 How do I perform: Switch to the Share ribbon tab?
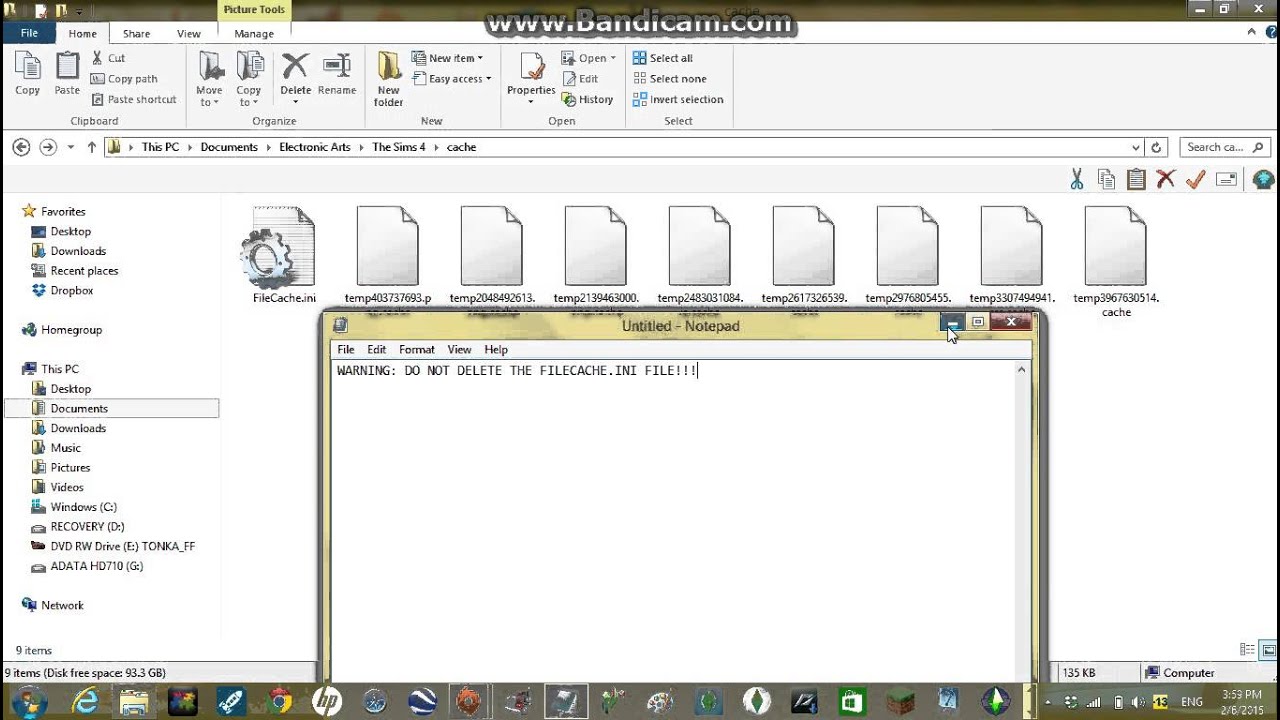click(x=137, y=33)
